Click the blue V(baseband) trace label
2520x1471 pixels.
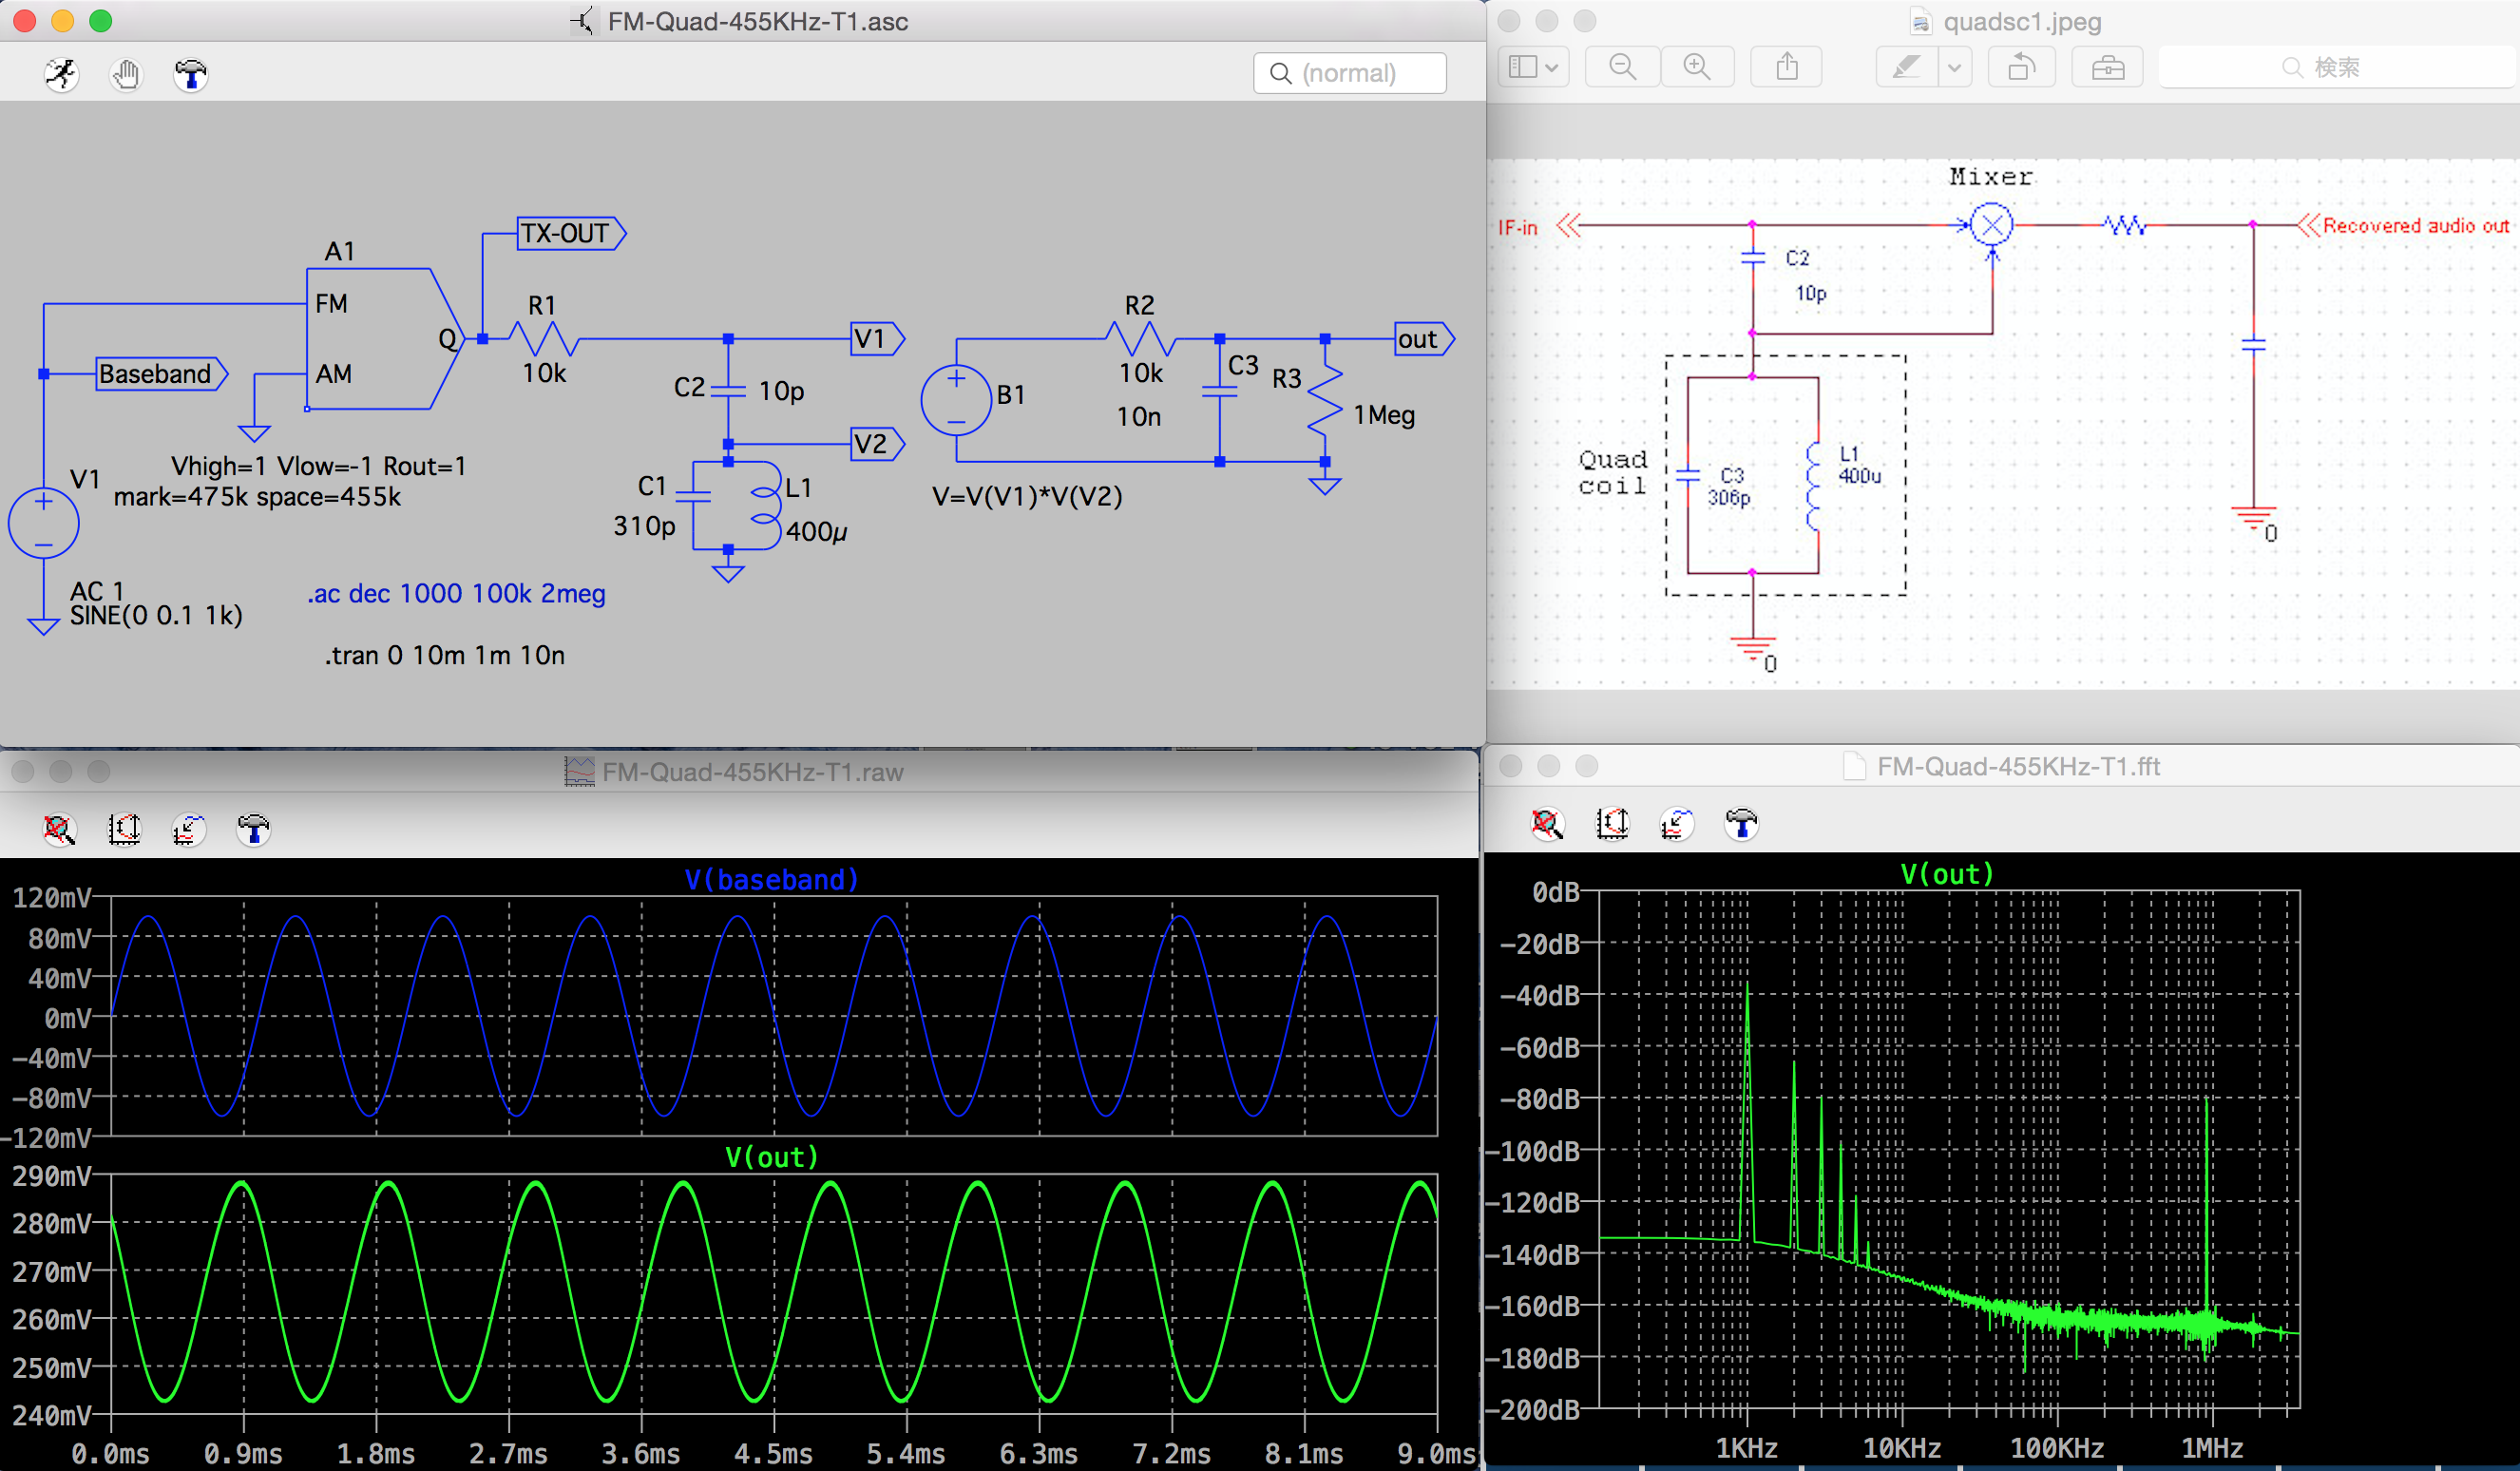[771, 879]
